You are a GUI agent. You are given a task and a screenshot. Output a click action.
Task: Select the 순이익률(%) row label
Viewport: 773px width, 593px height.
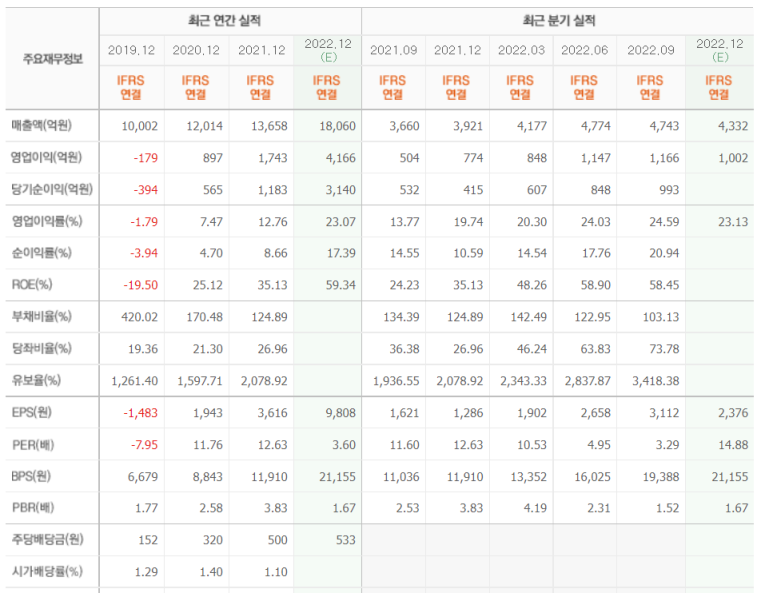pos(41,253)
